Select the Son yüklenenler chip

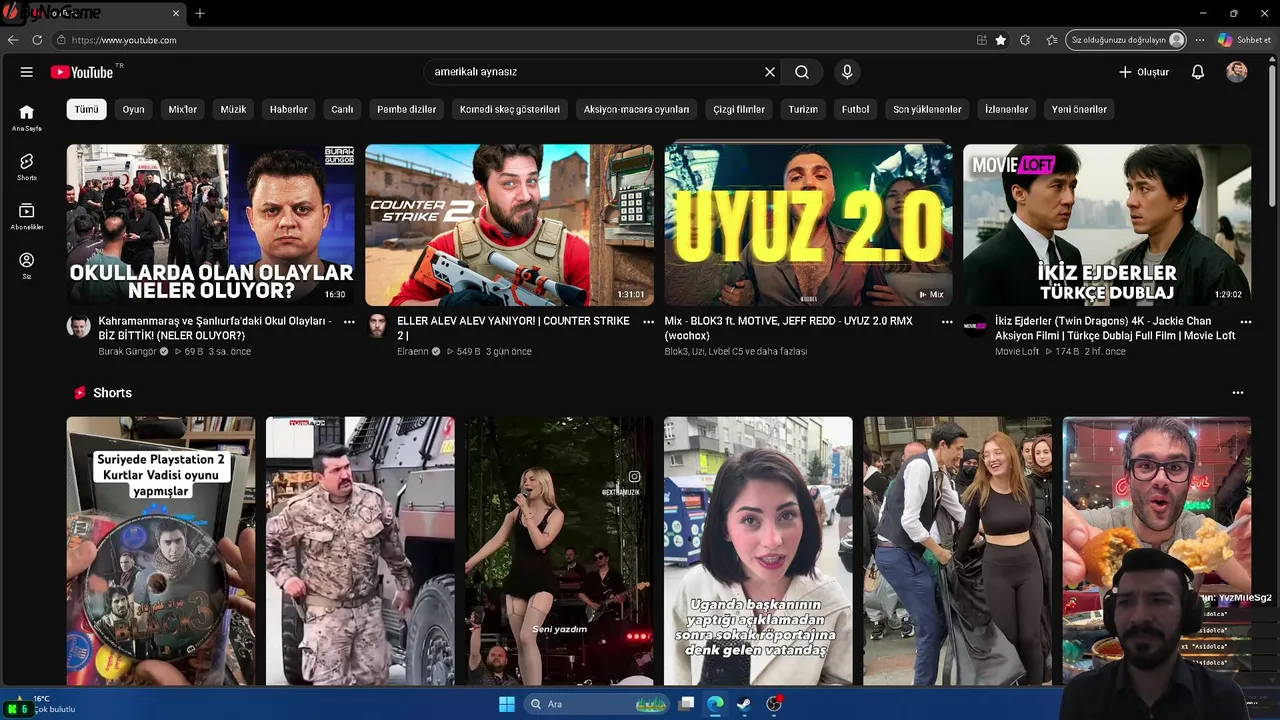pyautogui.click(x=927, y=109)
